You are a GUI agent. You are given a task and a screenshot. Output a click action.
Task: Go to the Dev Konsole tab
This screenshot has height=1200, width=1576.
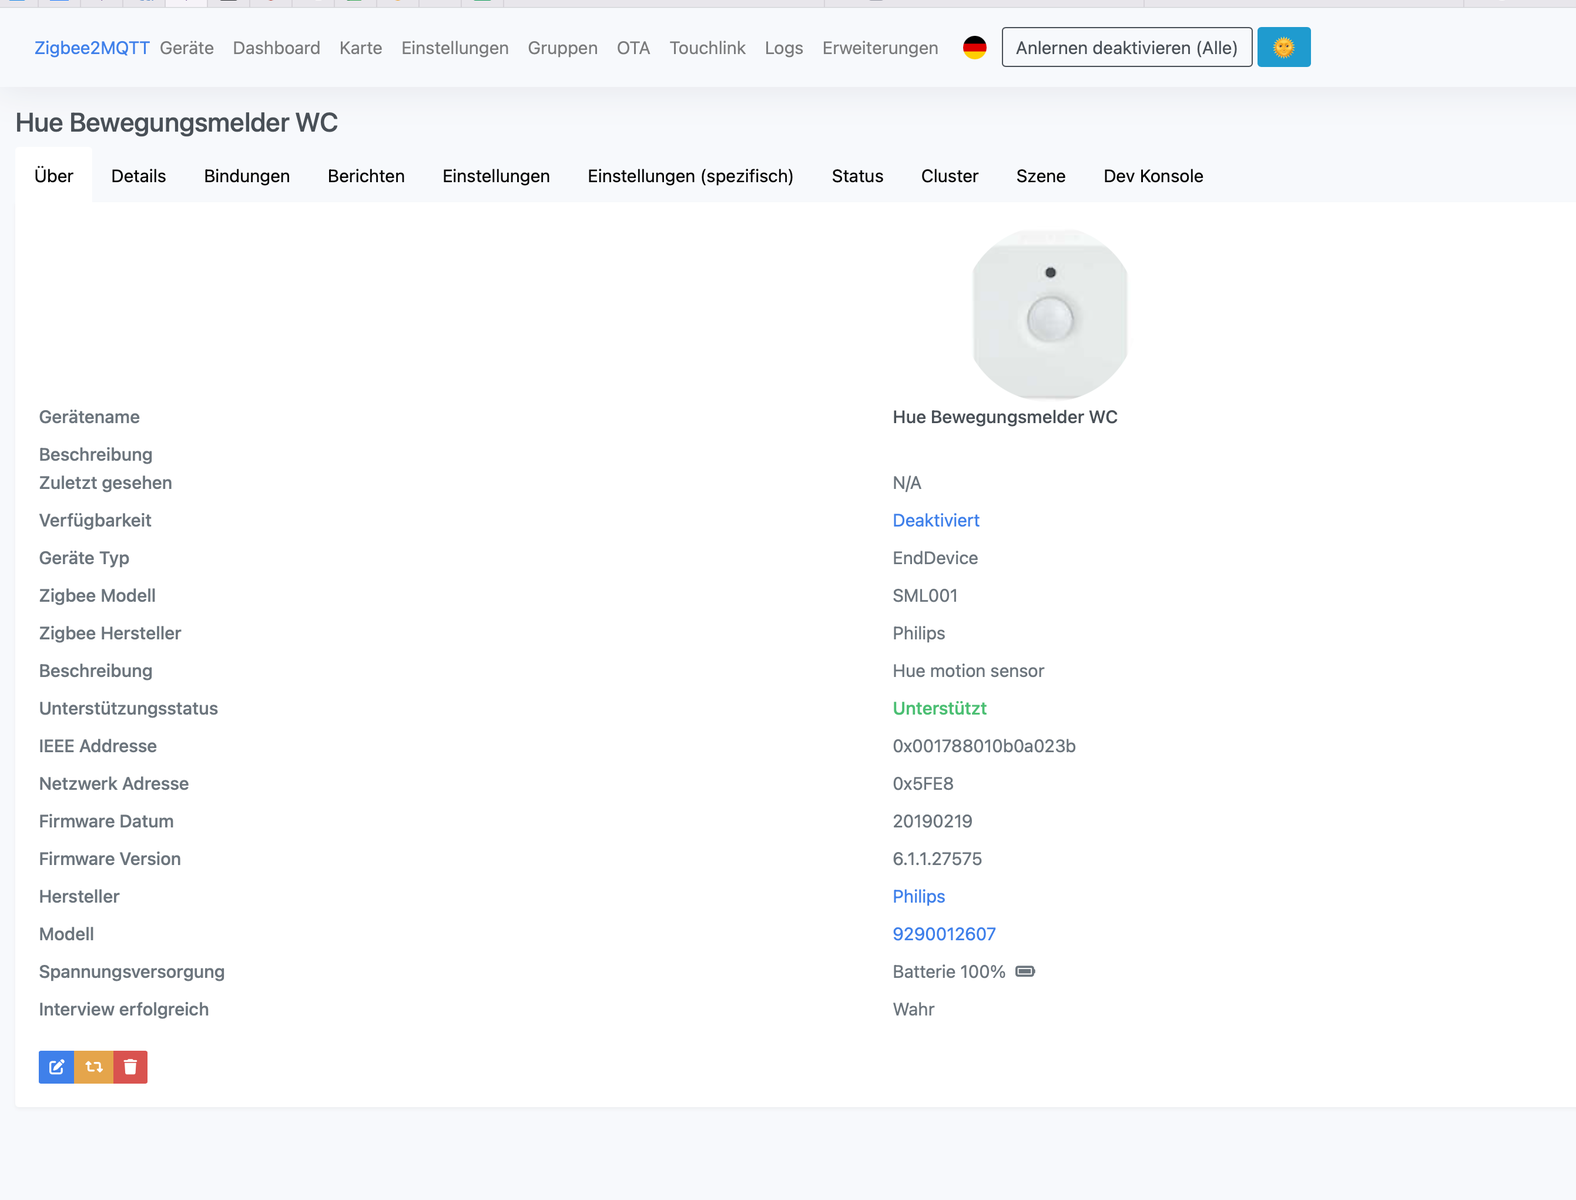1152,176
